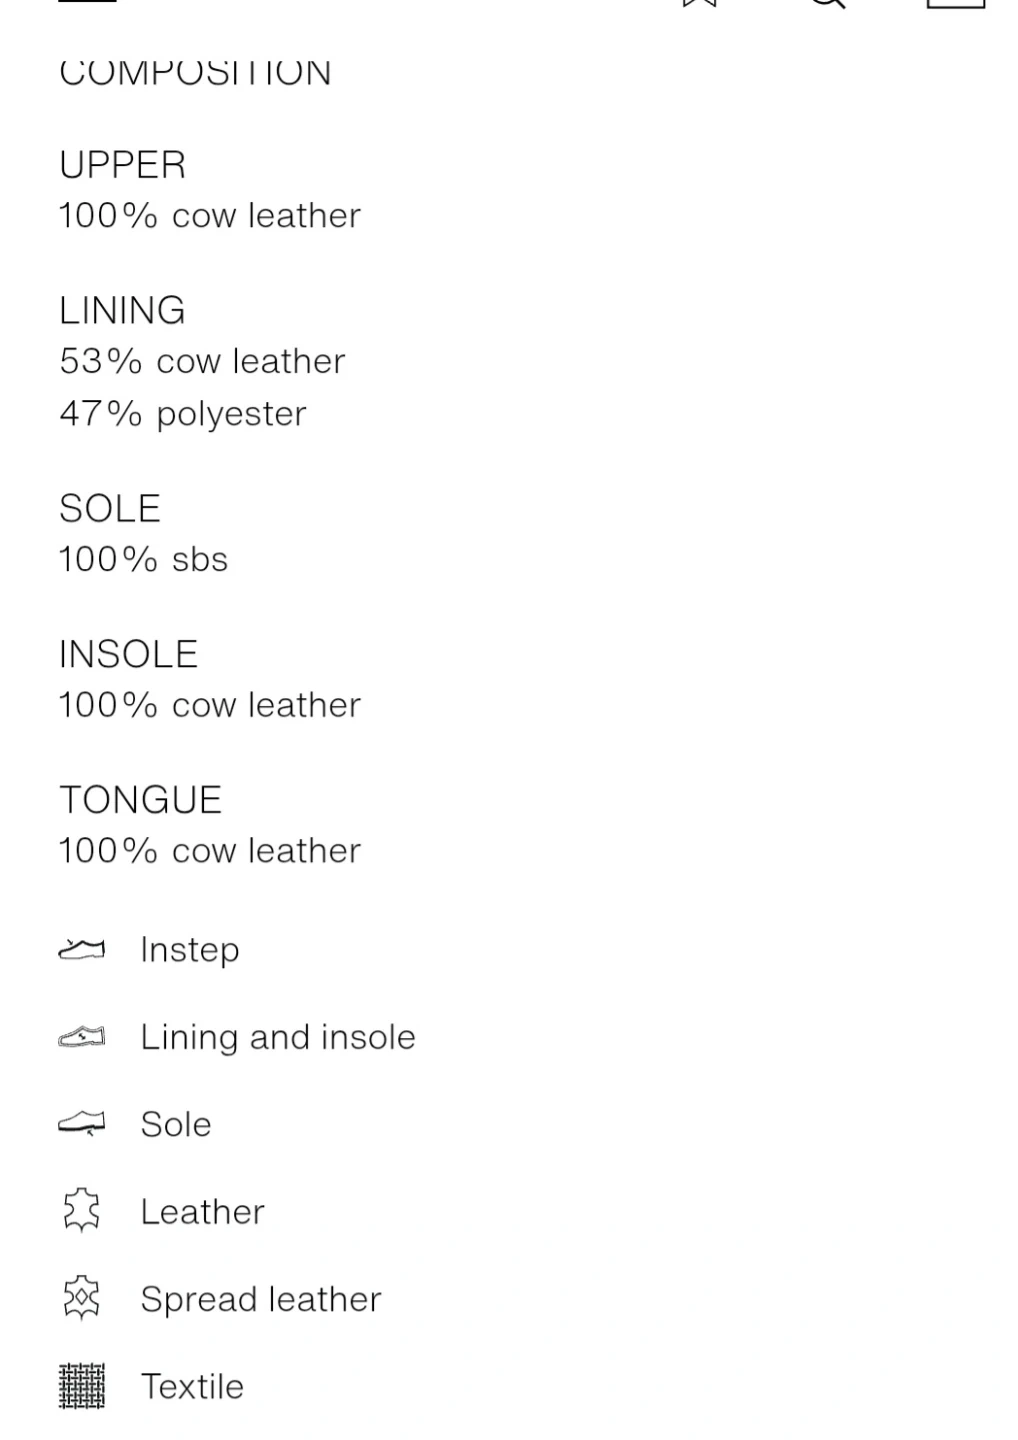Click the Spread leather symbol icon
This screenshot has width=1018, height=1440.
tap(81, 1299)
